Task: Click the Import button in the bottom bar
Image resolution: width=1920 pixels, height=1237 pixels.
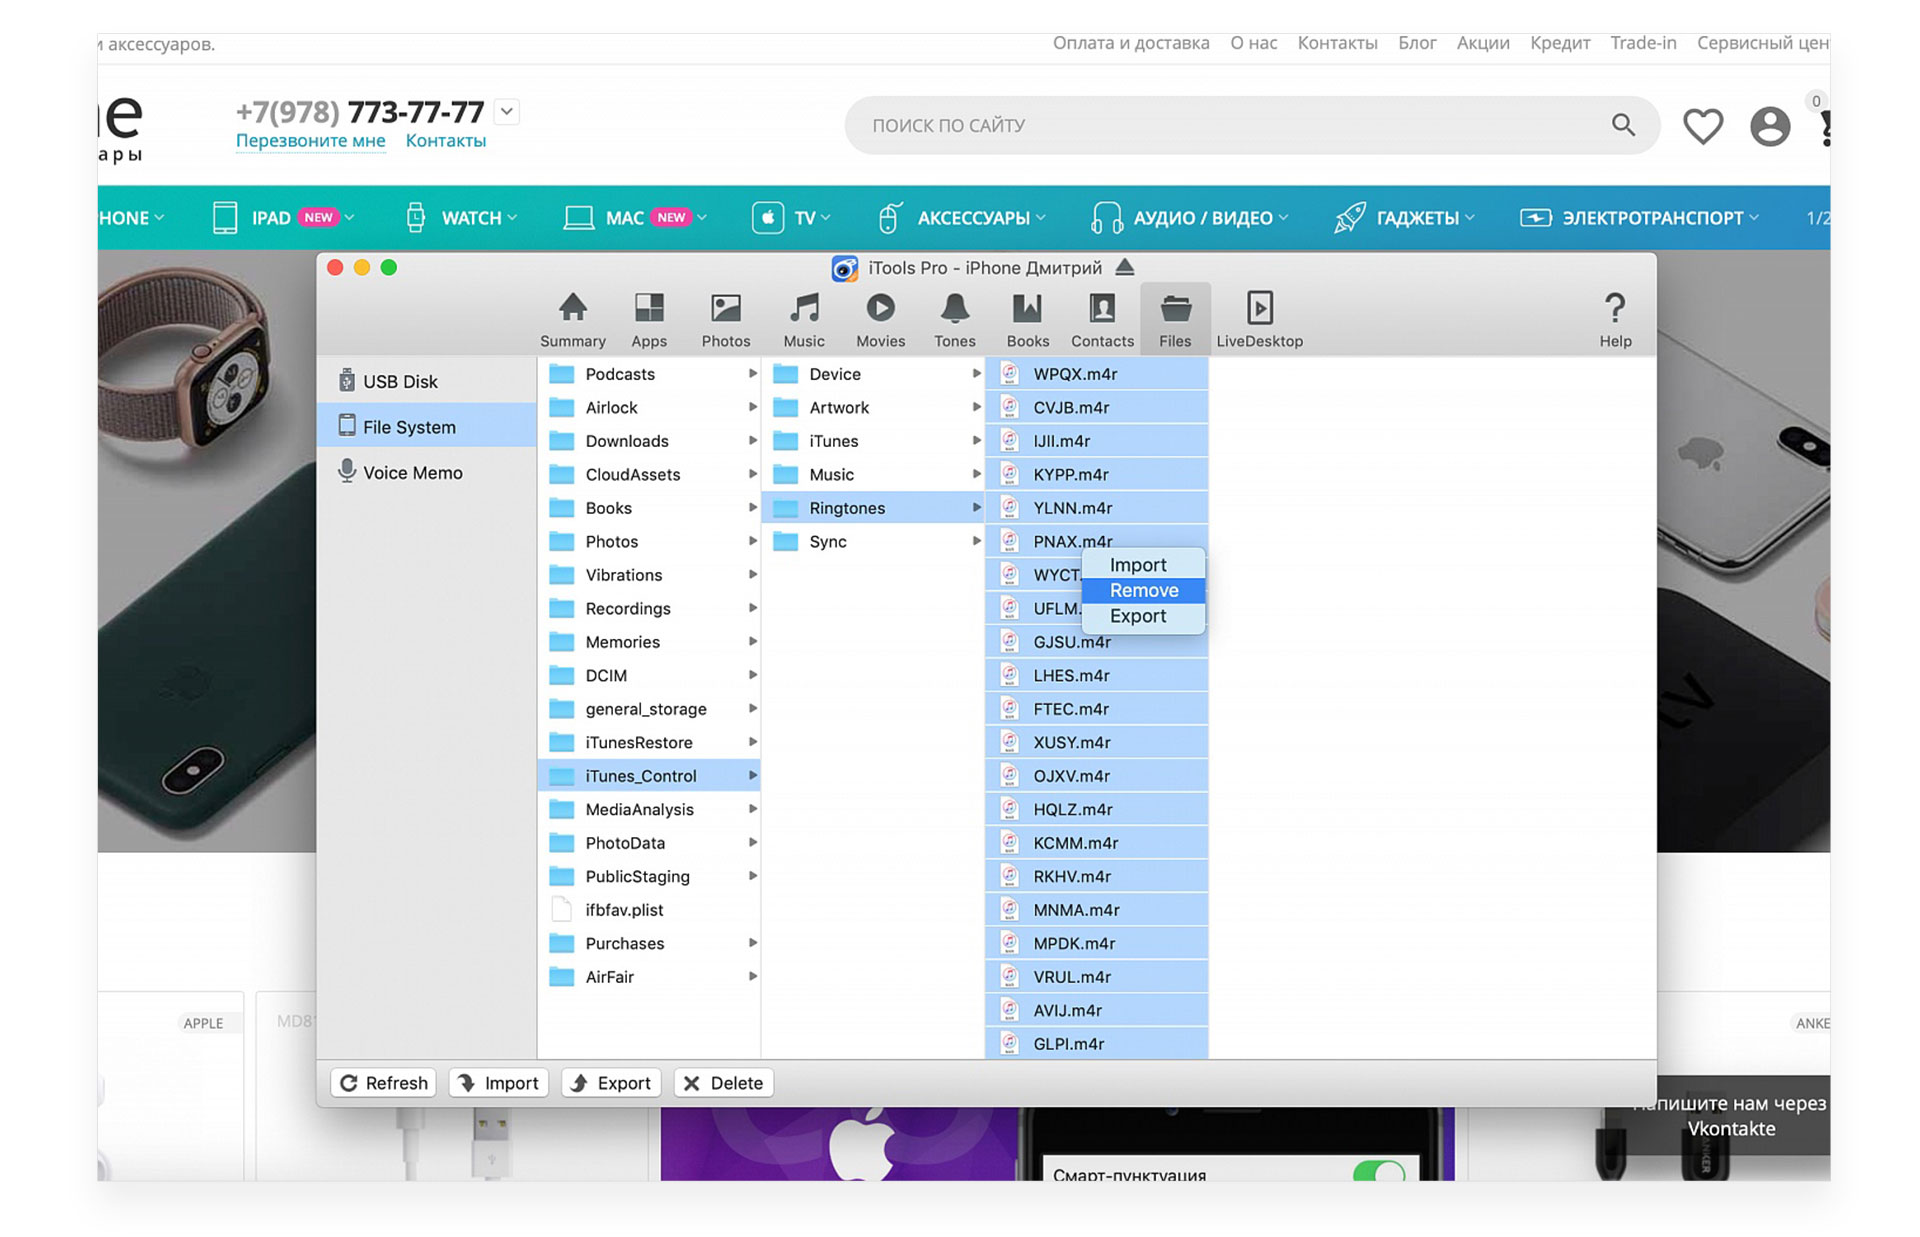Action: pos(499,1082)
